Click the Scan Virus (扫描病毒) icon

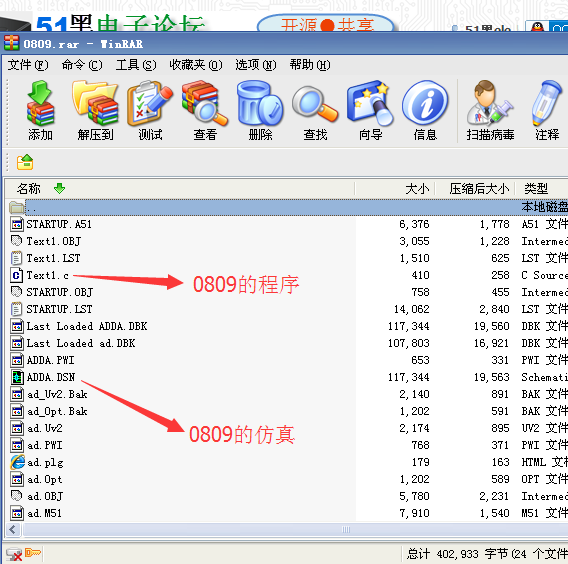point(490,103)
